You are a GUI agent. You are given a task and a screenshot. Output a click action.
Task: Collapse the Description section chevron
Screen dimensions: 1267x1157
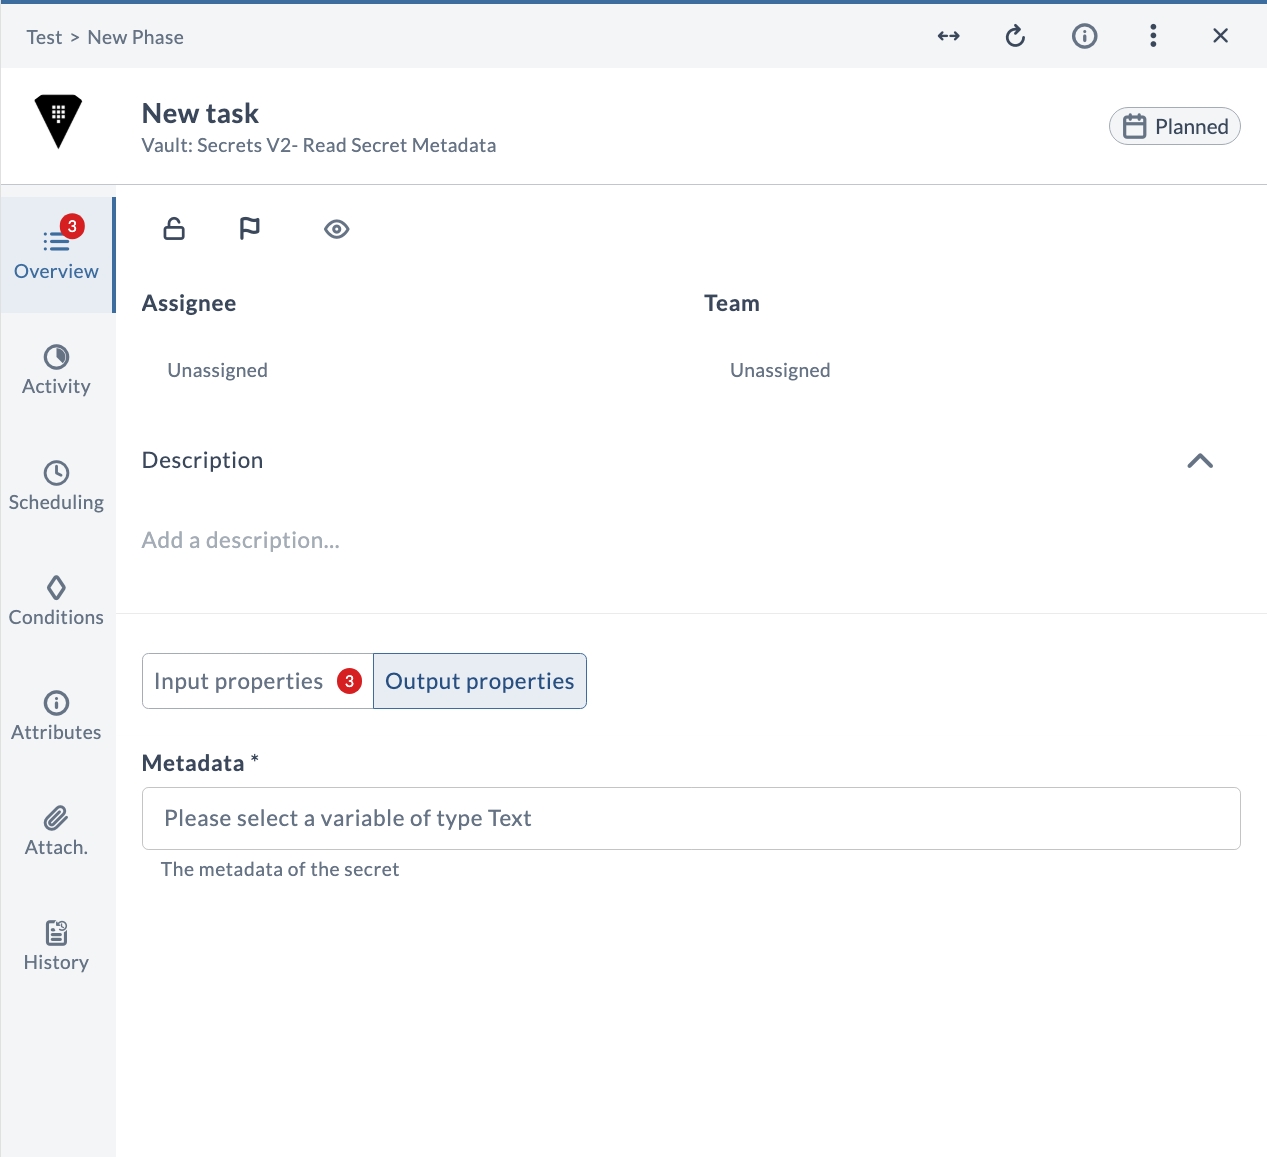[1200, 461]
